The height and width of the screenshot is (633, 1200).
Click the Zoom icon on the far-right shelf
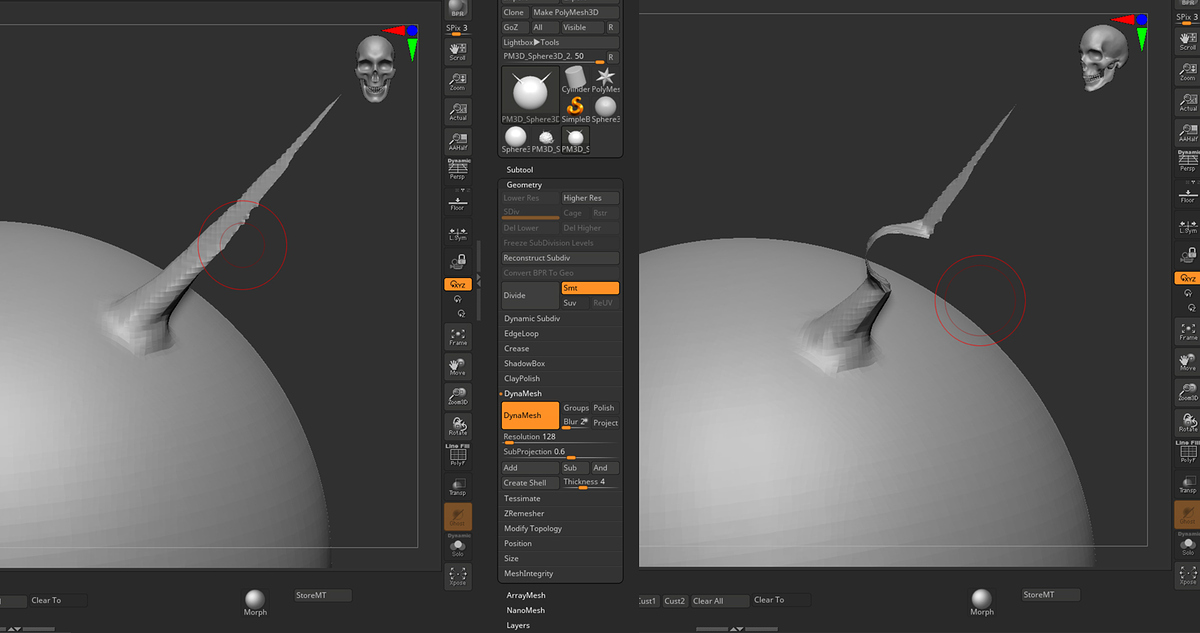pos(1187,70)
